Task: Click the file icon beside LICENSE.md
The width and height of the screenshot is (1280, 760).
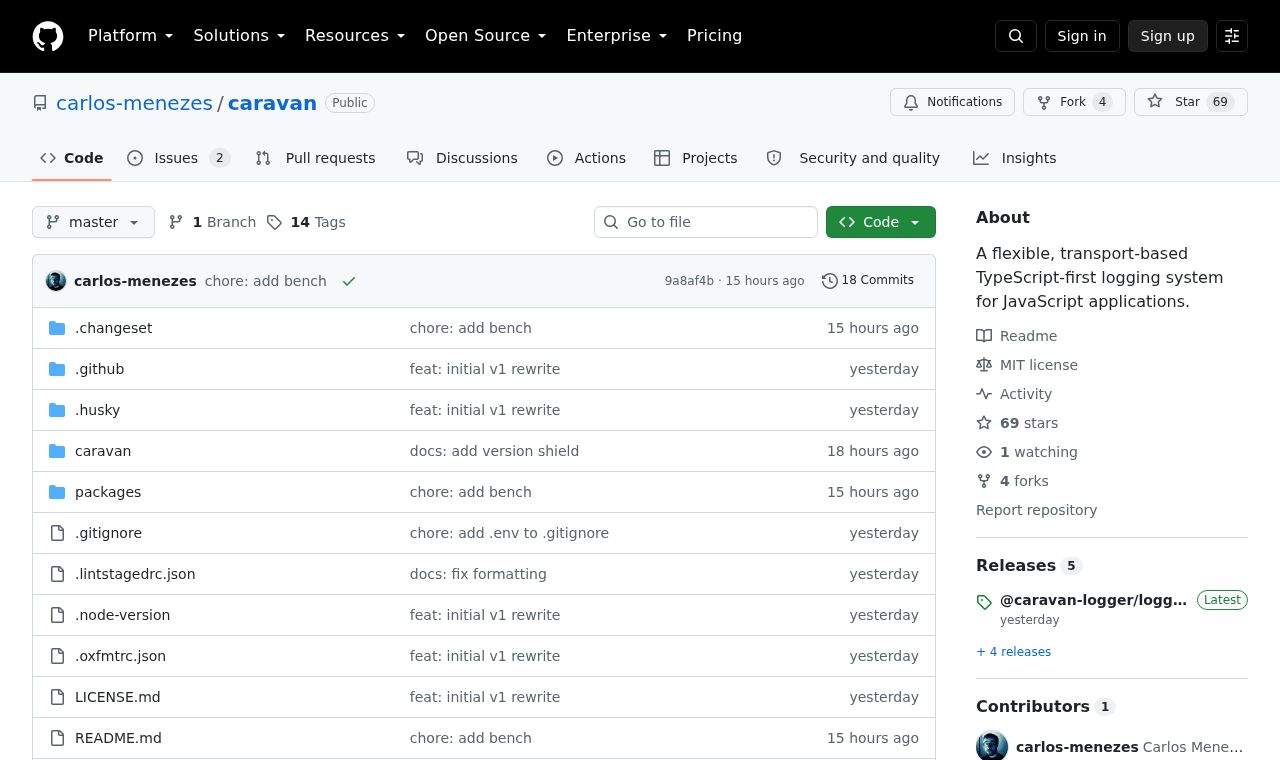Action: [x=57, y=697]
